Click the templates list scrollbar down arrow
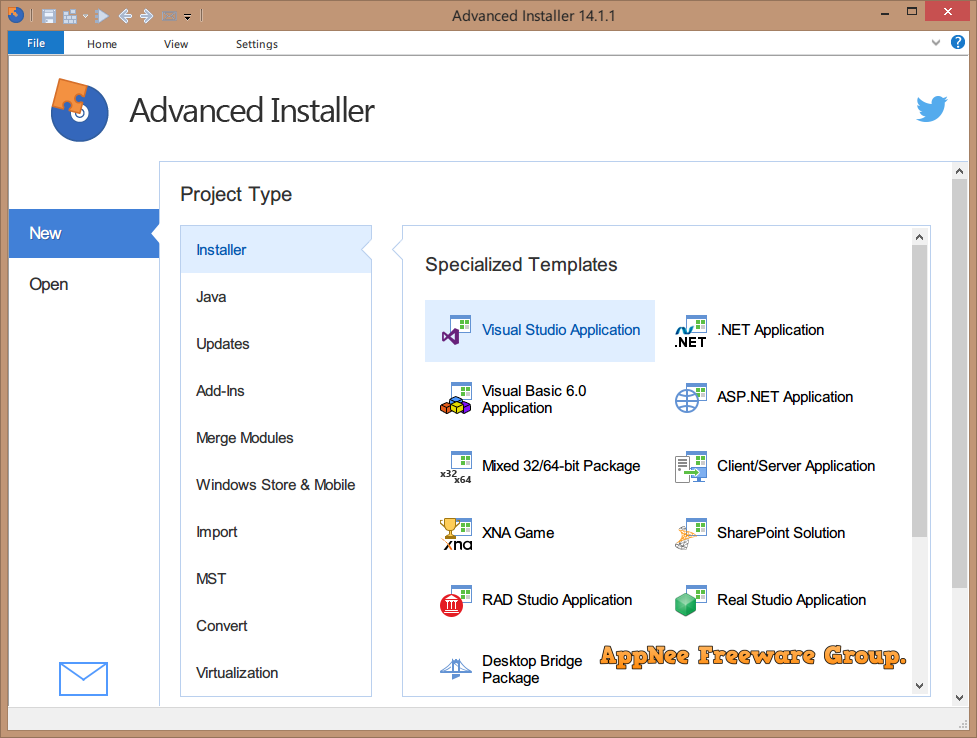 pos(920,686)
